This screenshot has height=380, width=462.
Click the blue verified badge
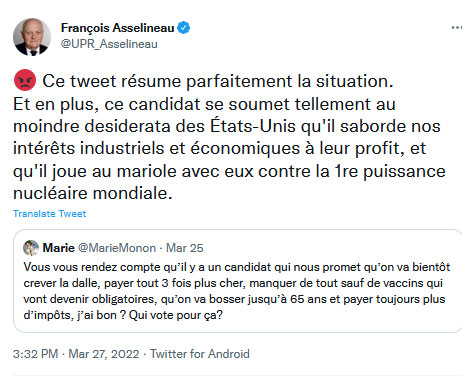(183, 28)
